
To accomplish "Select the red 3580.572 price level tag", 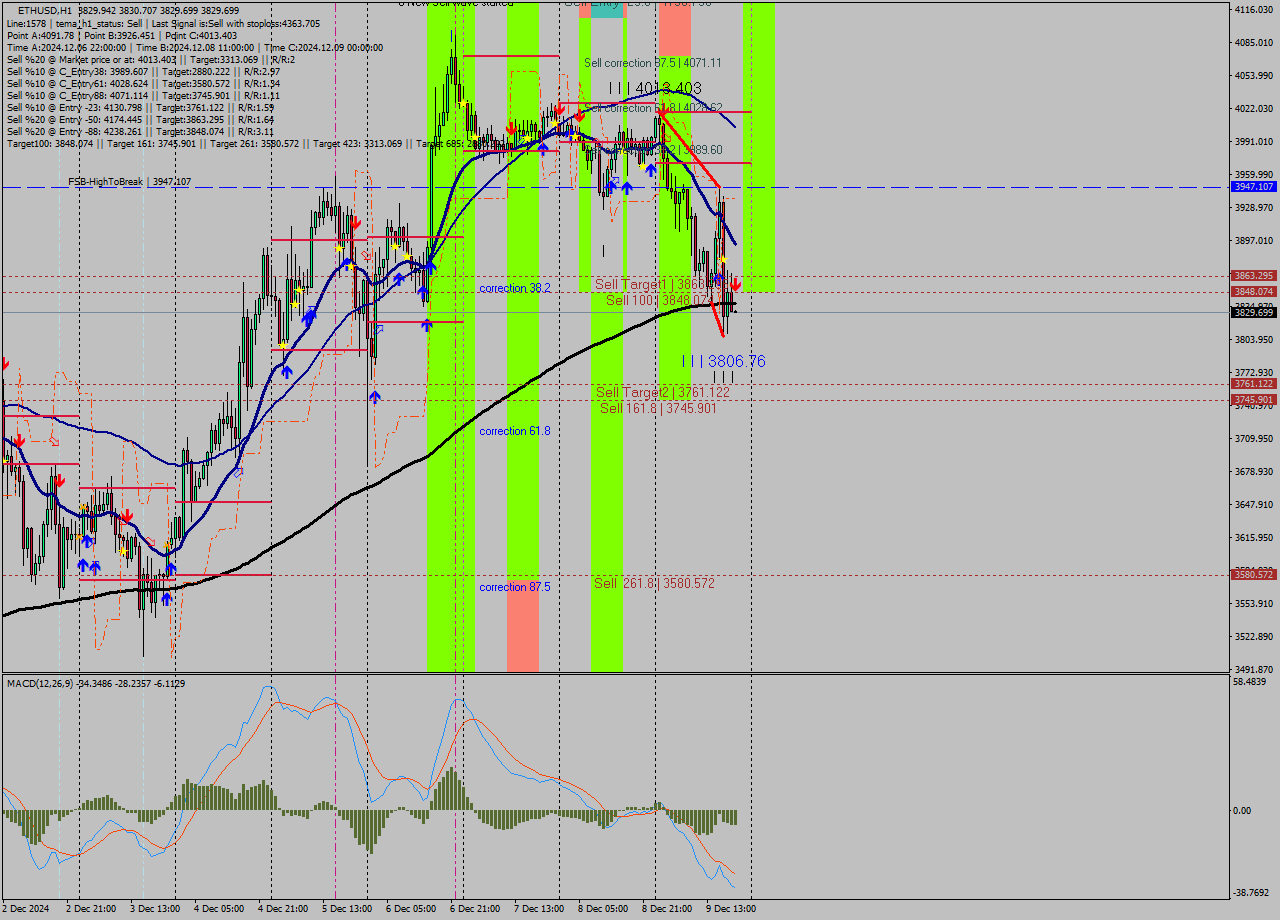I will (1254, 574).
